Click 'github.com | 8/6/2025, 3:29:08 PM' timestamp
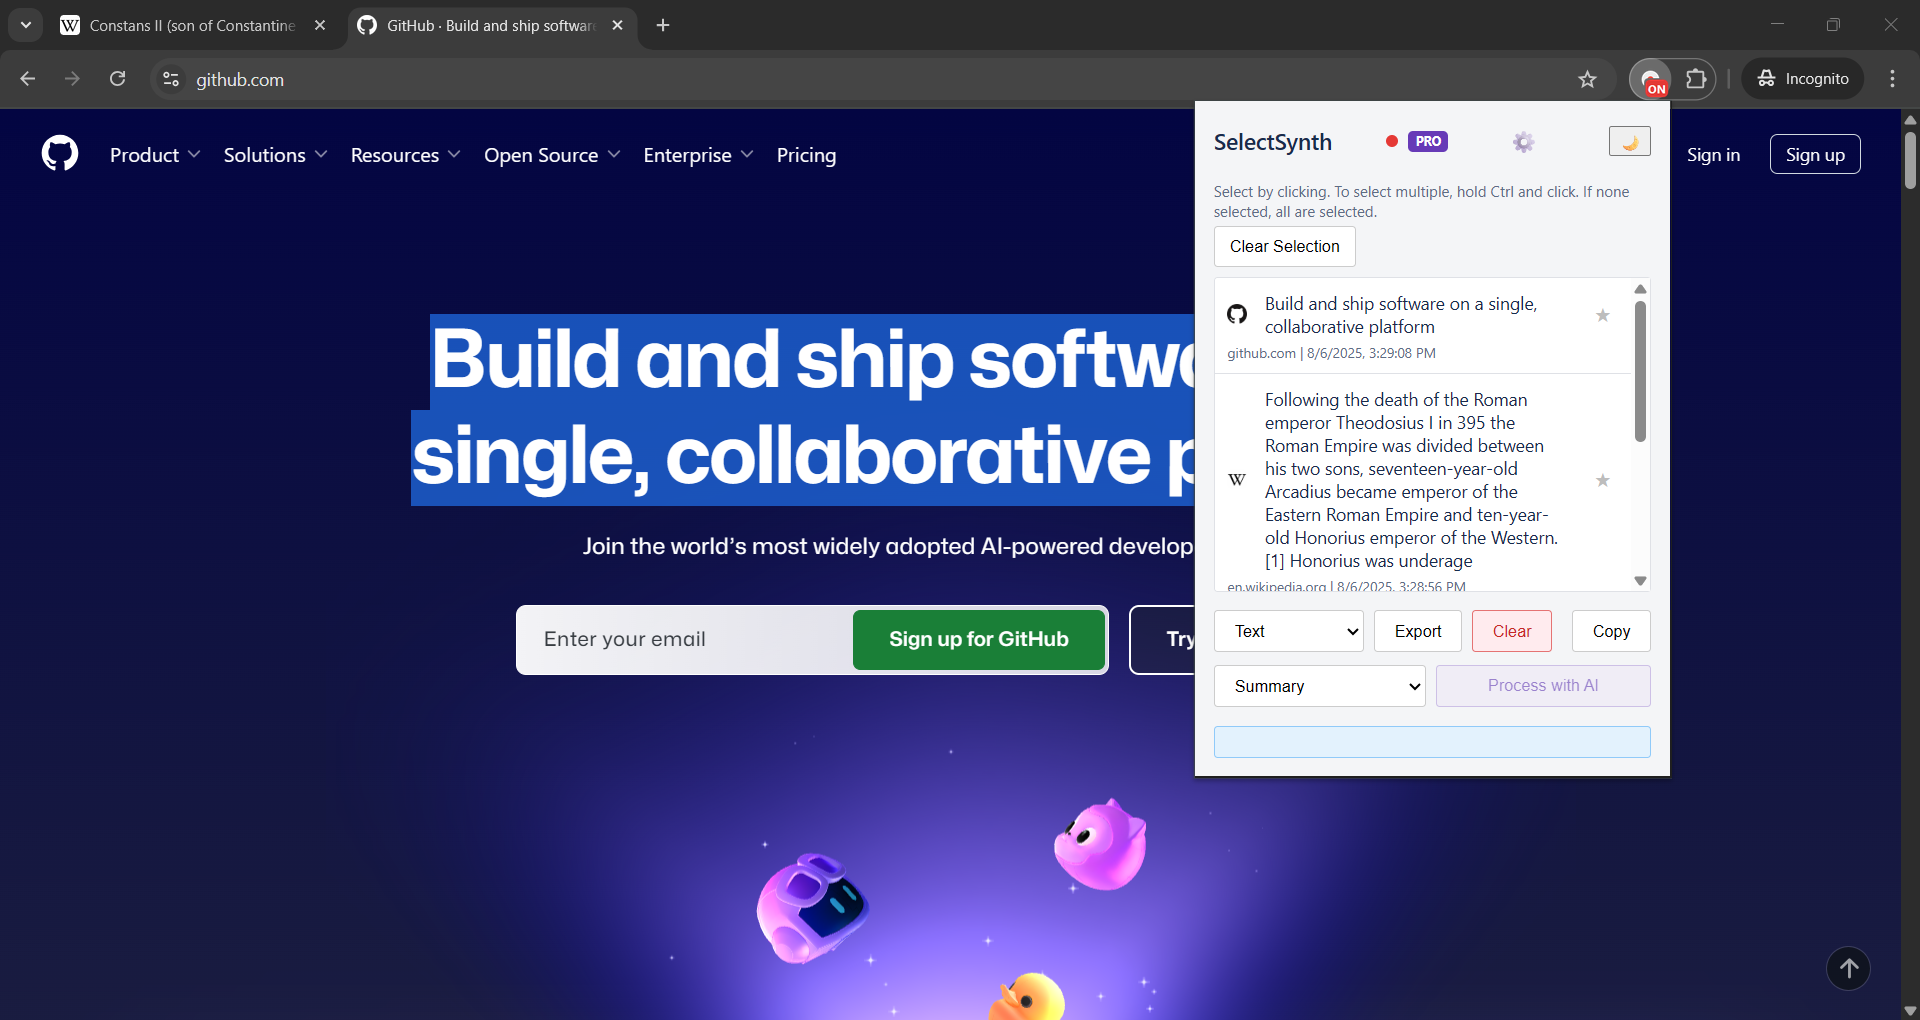The image size is (1920, 1020). (x=1331, y=353)
